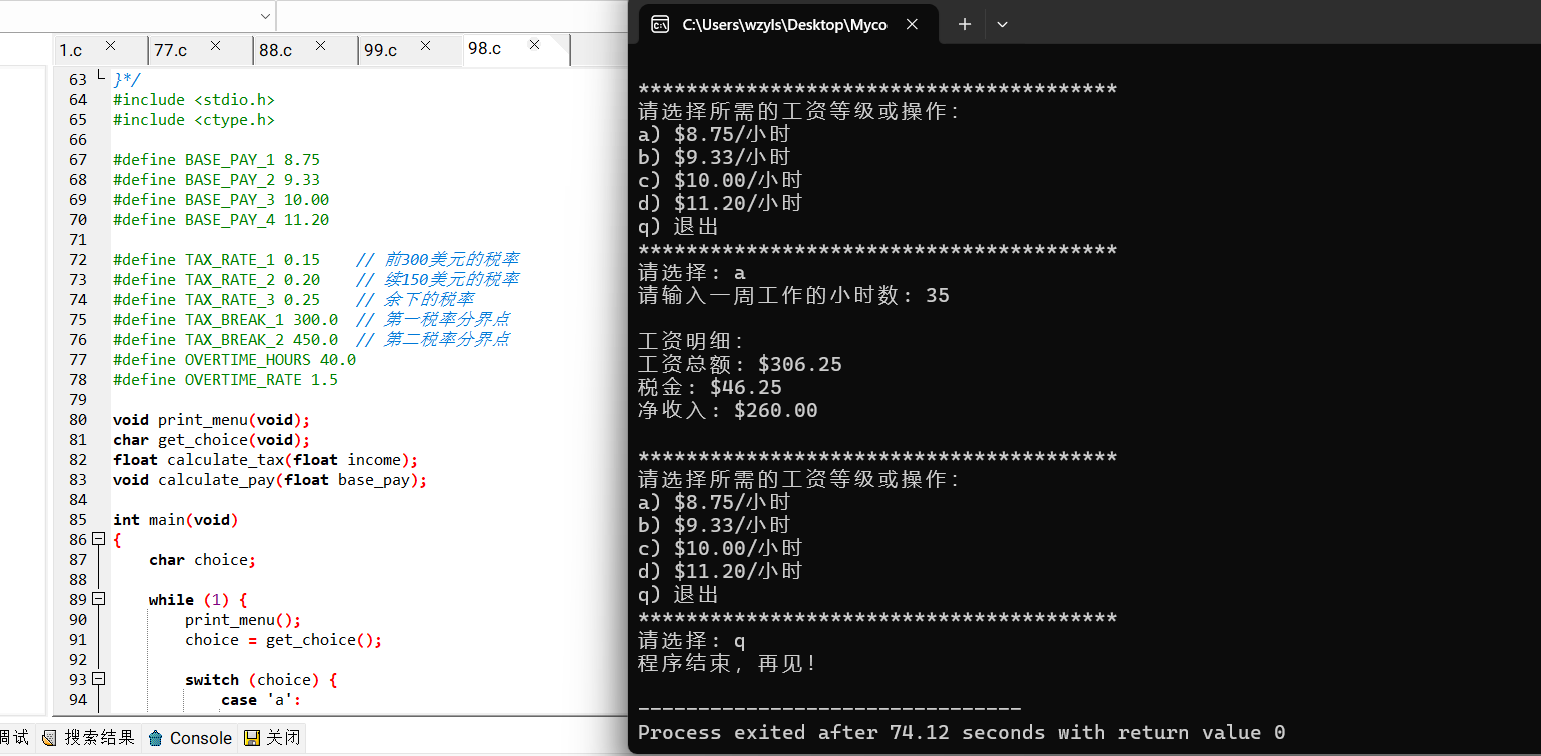Click 'Process exited after 74.12 seconds' line

pos(961,733)
